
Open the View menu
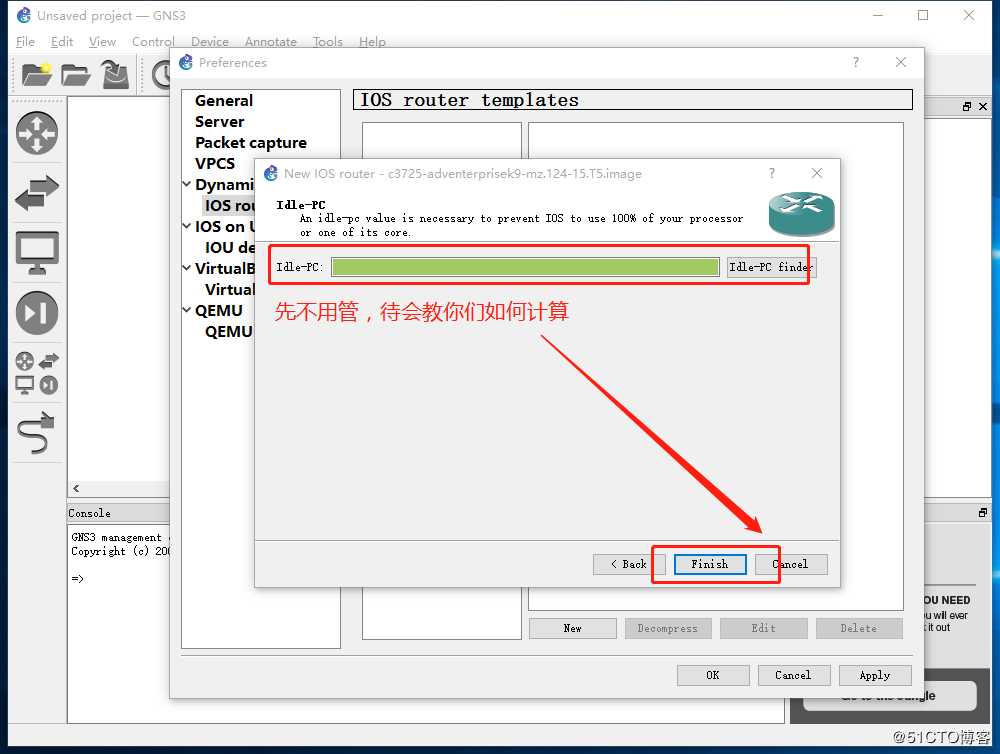click(x=102, y=41)
